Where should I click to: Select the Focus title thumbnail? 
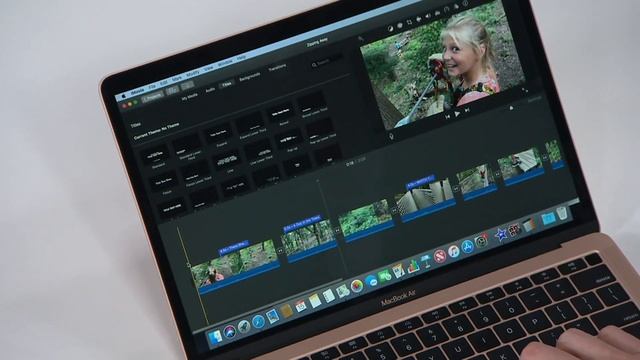click(164, 182)
